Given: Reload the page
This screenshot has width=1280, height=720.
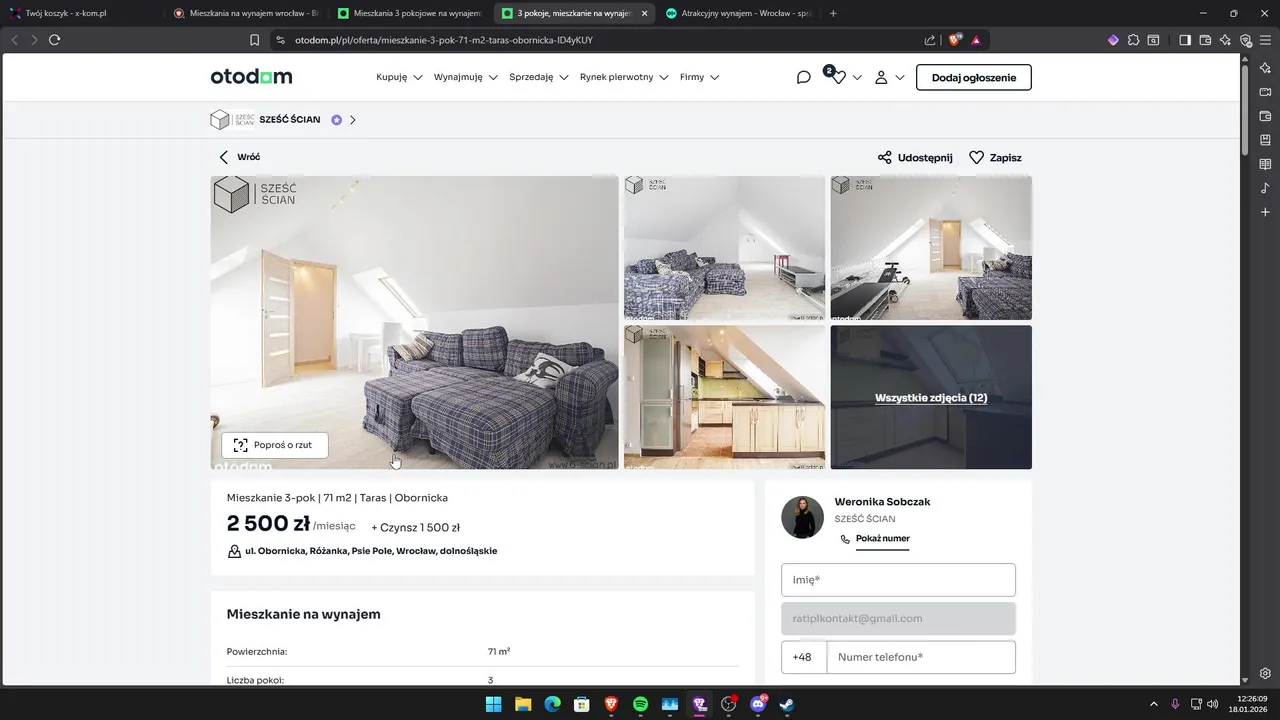Looking at the screenshot, I should click(x=54, y=40).
